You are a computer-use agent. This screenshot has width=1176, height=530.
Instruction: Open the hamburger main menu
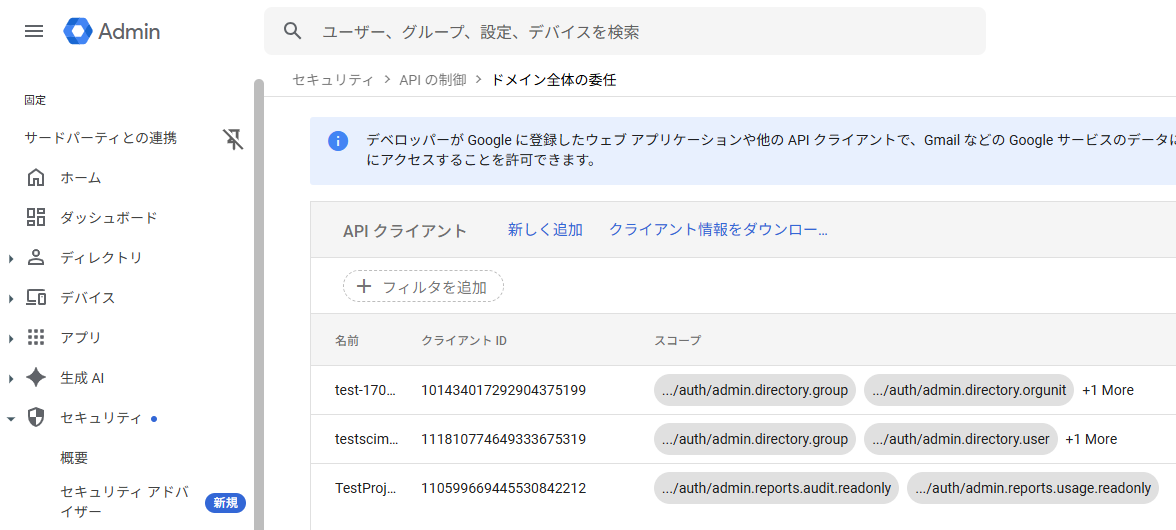[34, 31]
